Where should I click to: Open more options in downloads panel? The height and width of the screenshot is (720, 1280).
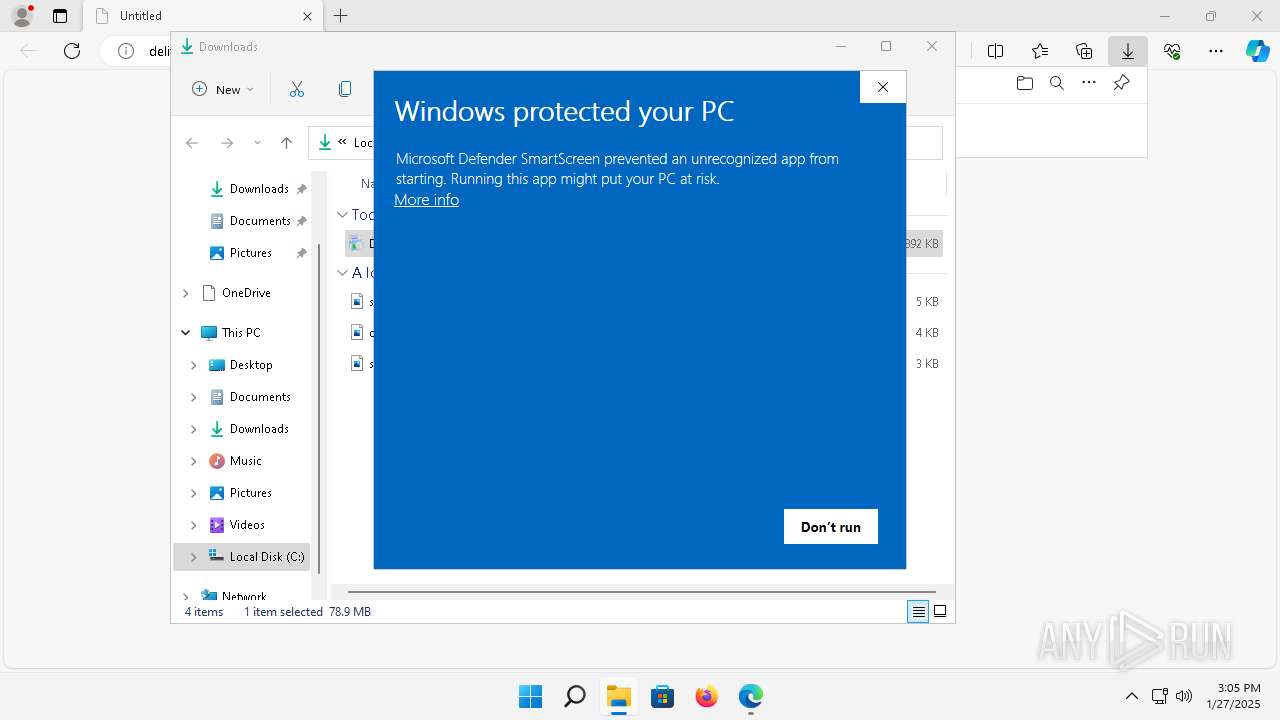tap(1089, 83)
